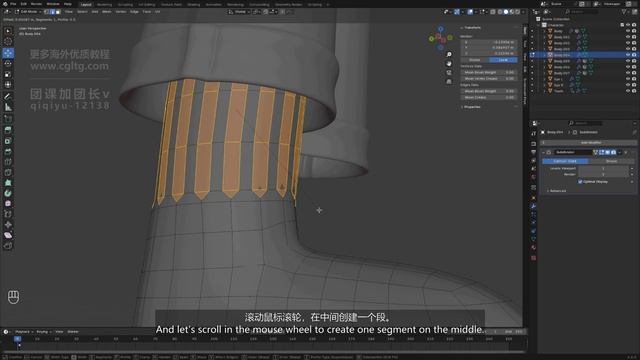Collapse the Character collection in outliner
Screen dimensions: 640x360
pyautogui.click(x=539, y=25)
